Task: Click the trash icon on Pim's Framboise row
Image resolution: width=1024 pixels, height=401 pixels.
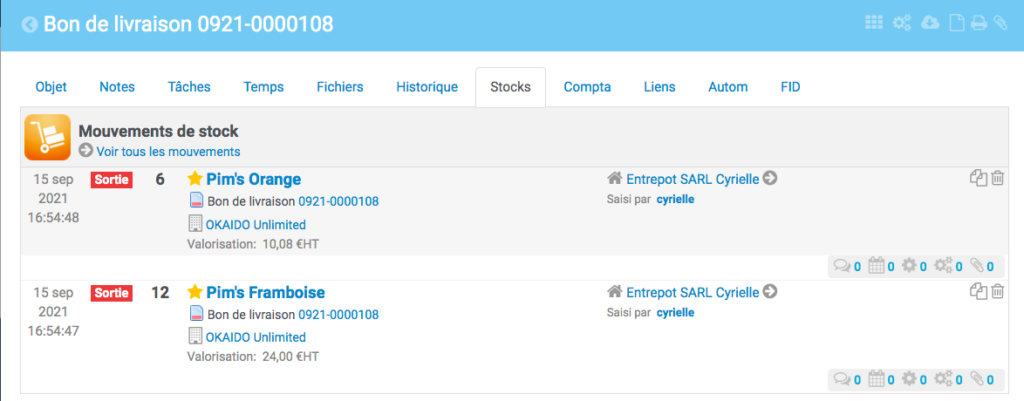Action: tap(997, 291)
